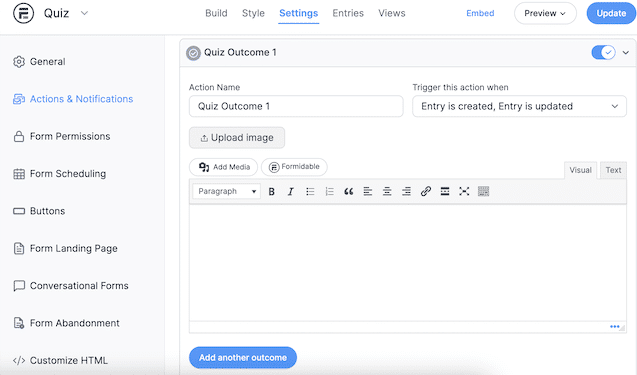
Task: Insert a blockquote
Action: (349, 191)
